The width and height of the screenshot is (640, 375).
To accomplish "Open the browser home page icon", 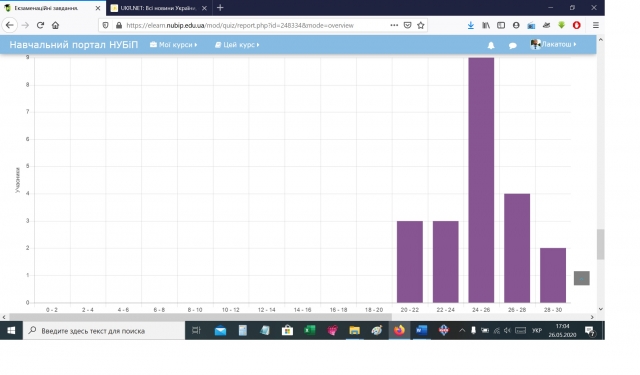I will point(56,25).
